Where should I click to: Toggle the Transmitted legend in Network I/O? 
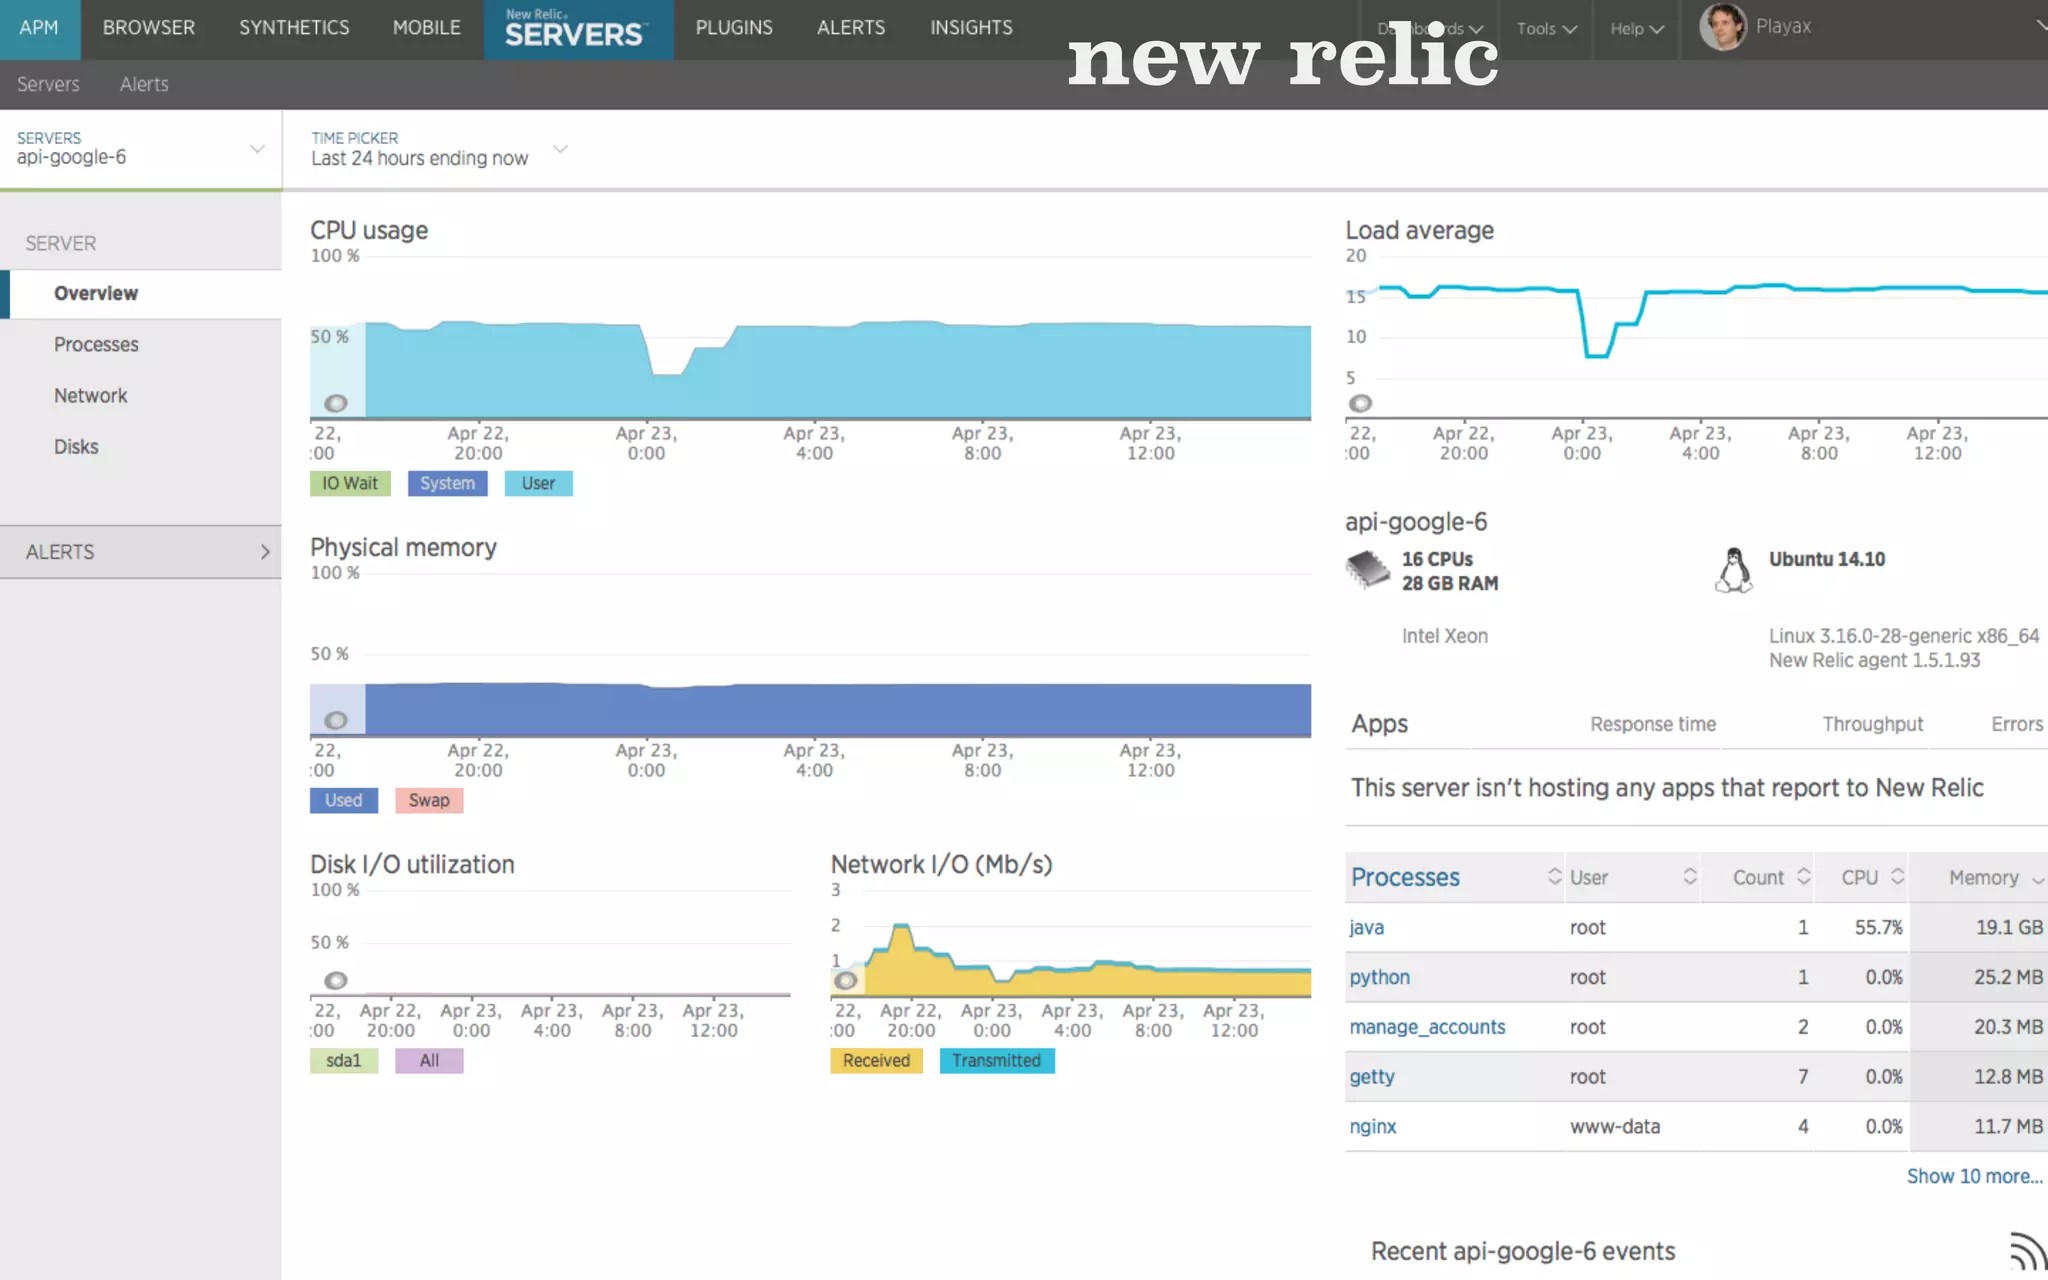click(996, 1061)
